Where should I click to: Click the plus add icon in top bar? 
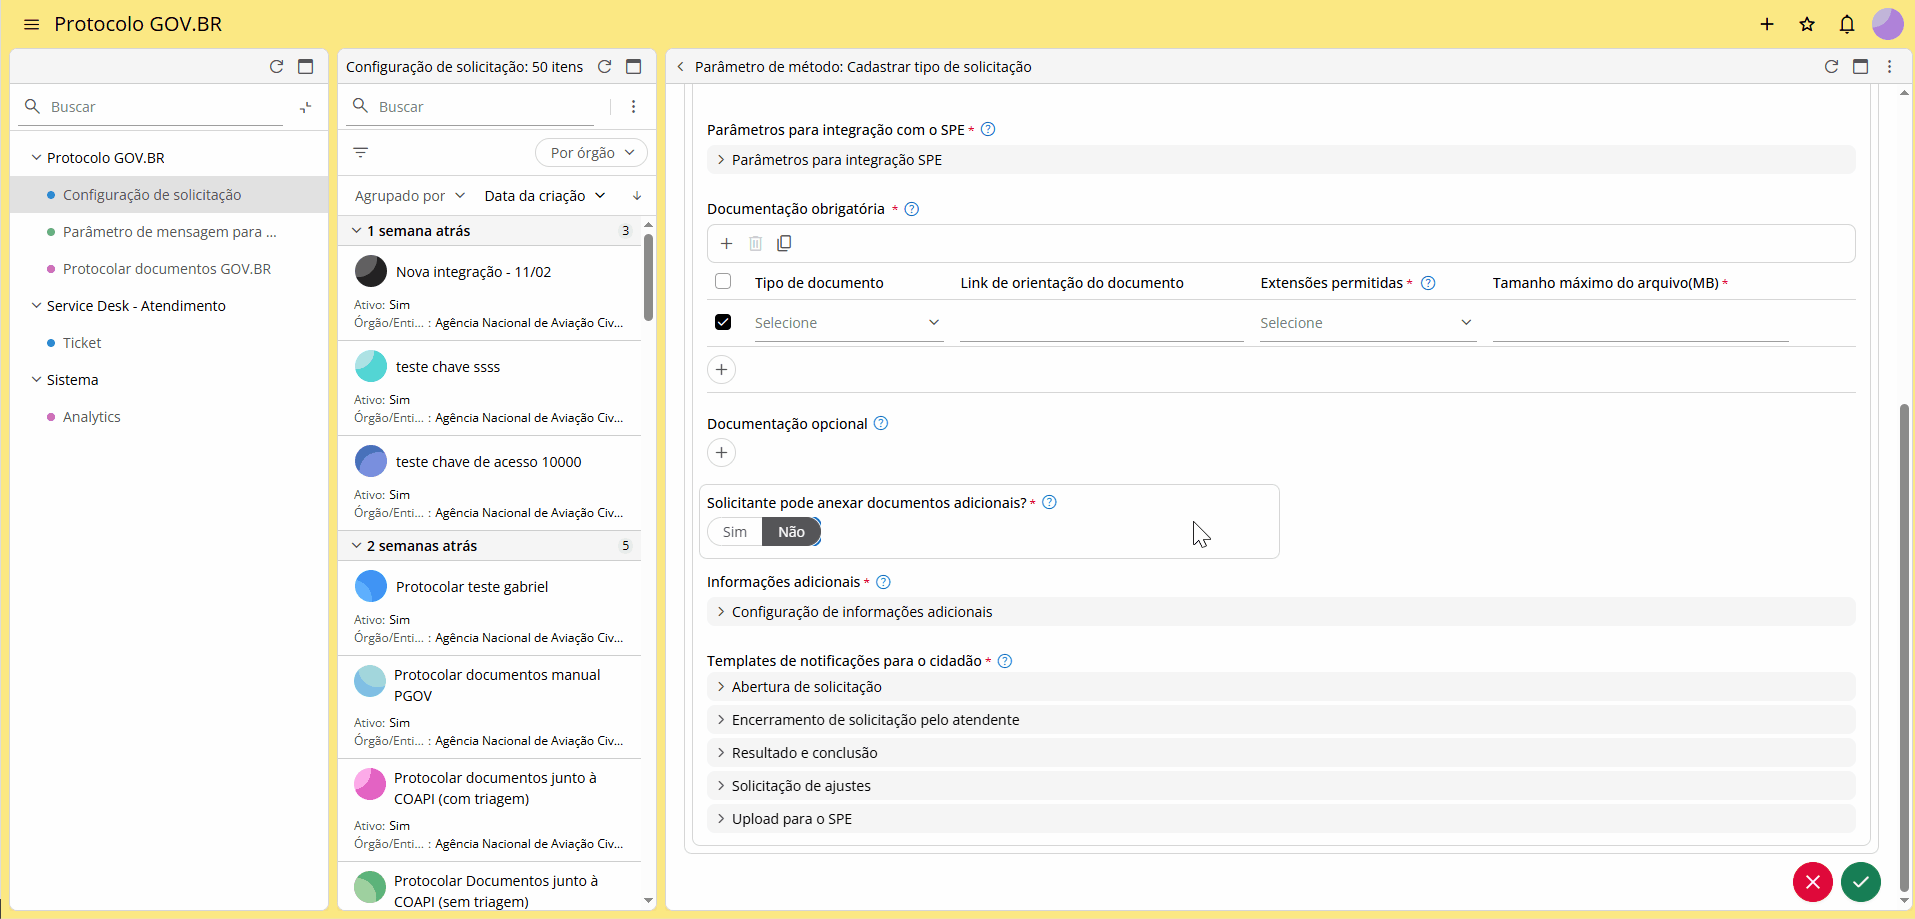click(x=1767, y=24)
